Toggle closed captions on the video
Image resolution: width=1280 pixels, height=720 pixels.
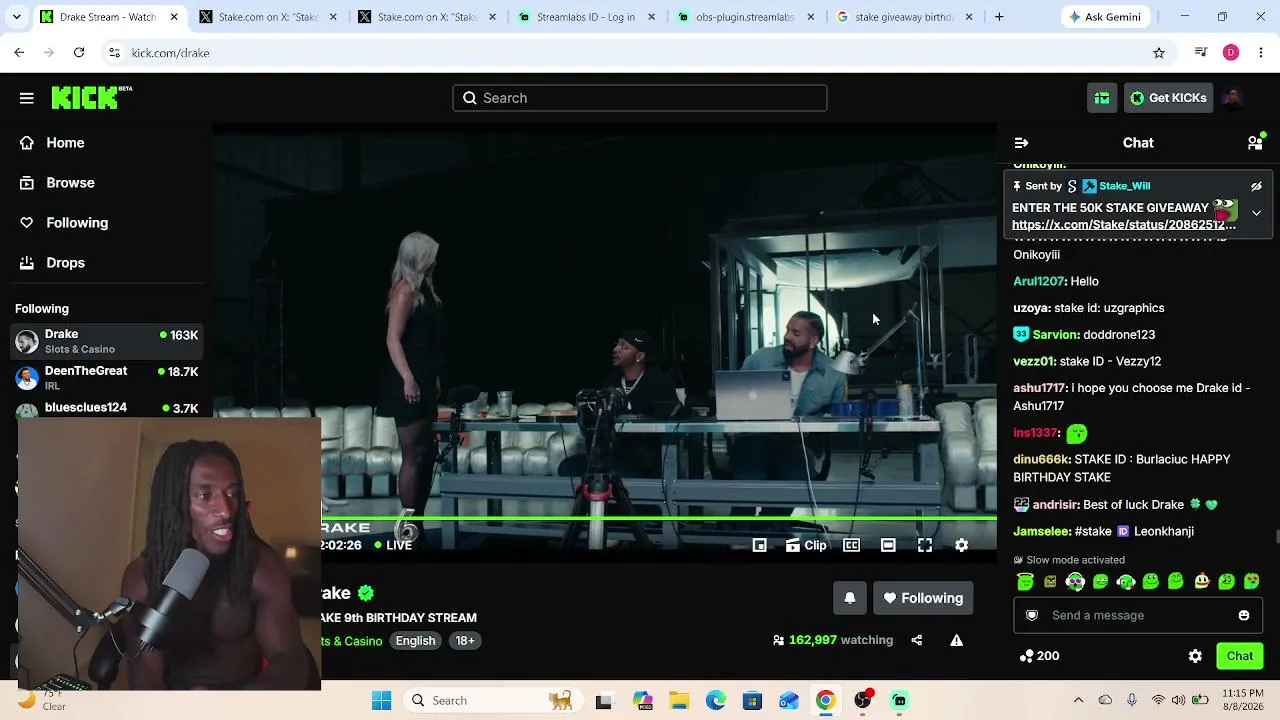click(x=851, y=545)
